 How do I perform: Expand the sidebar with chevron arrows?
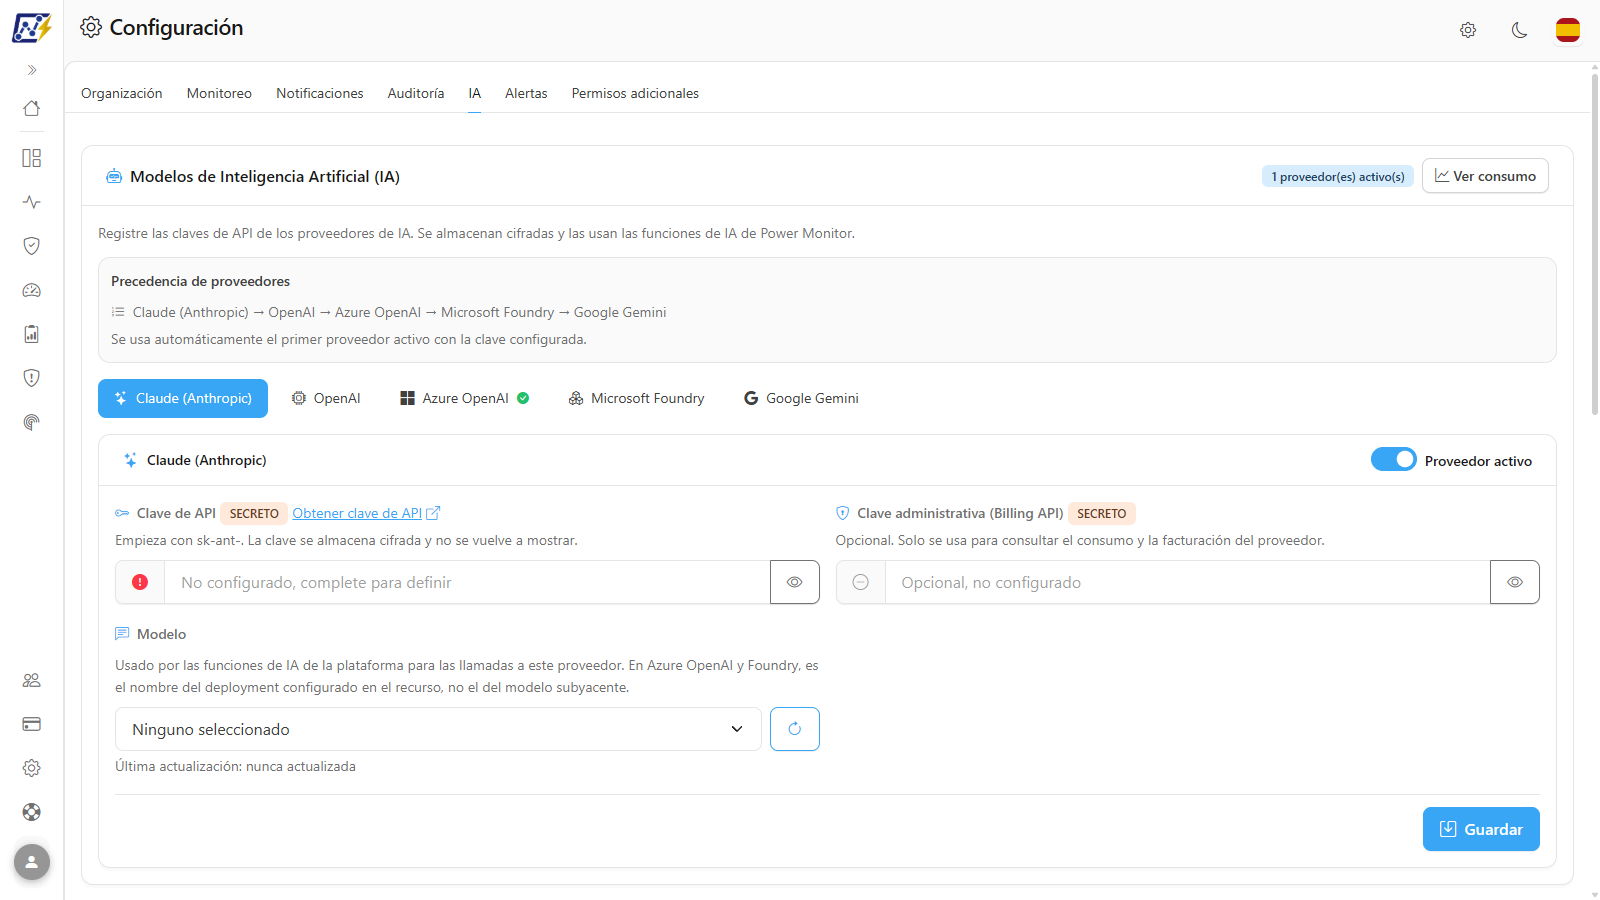[32, 70]
